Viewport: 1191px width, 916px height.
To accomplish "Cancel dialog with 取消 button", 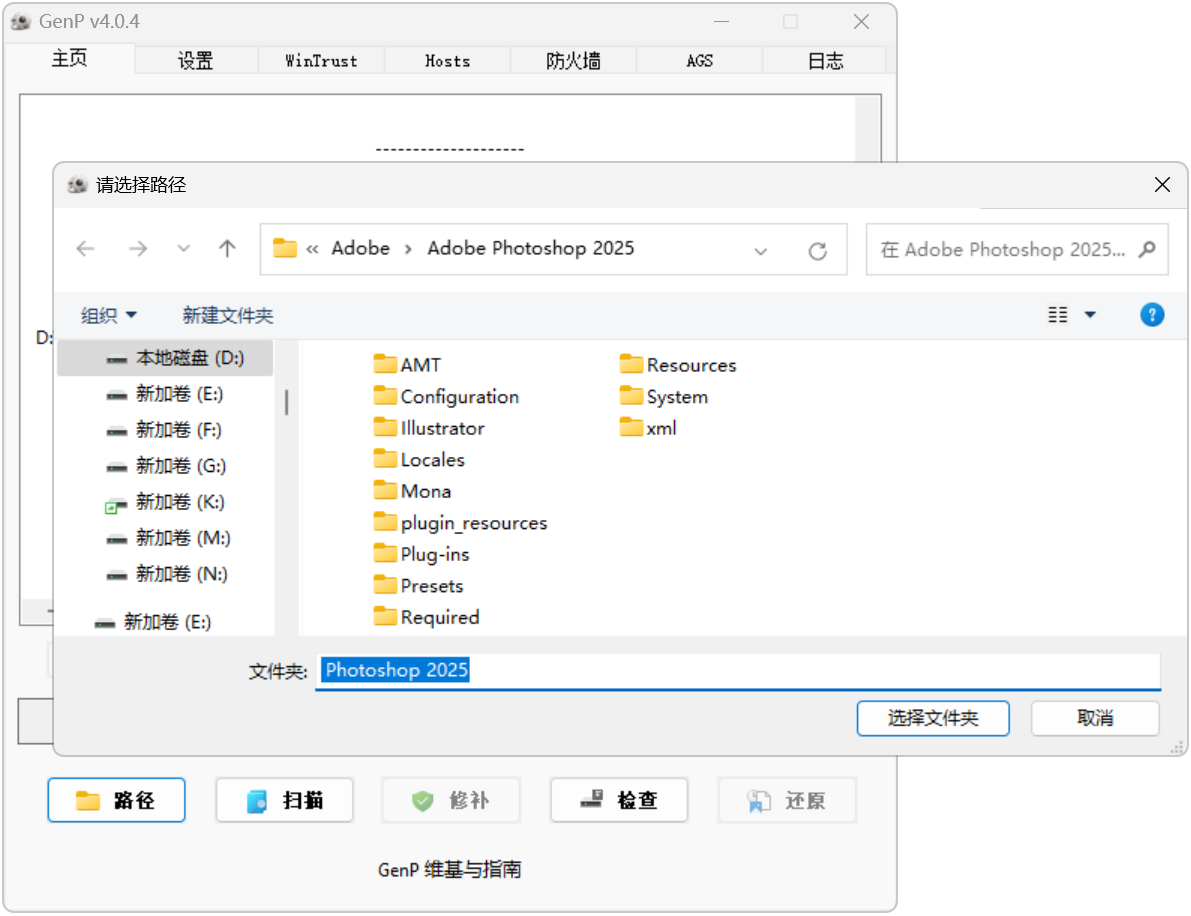I will [1095, 718].
